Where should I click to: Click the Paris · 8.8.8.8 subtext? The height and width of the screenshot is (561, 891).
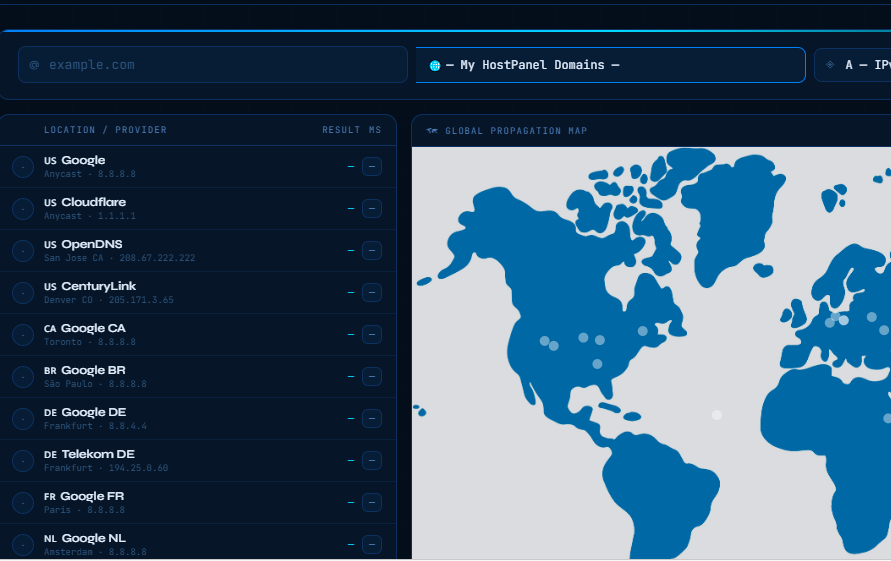pyautogui.click(x=85, y=510)
